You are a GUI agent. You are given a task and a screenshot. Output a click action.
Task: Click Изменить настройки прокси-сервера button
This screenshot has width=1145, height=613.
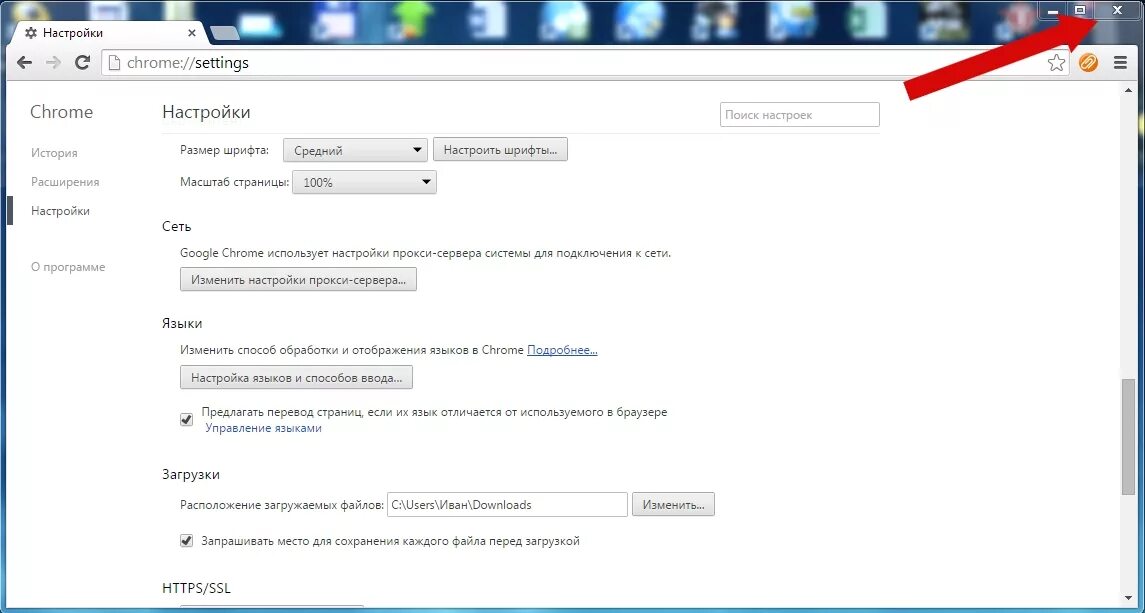298,279
